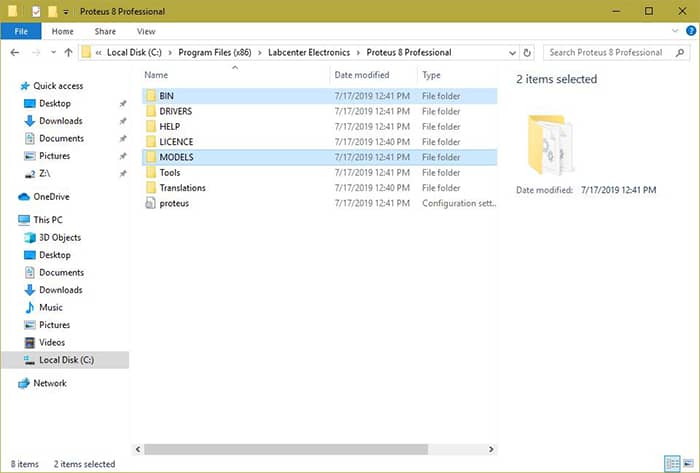
Task: Select the HELP folder
Action: pos(320,127)
